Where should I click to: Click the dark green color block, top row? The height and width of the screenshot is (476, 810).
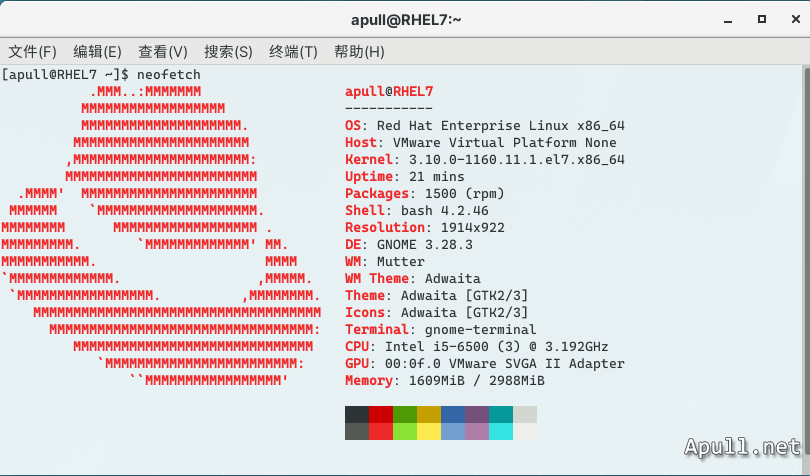(x=405, y=414)
